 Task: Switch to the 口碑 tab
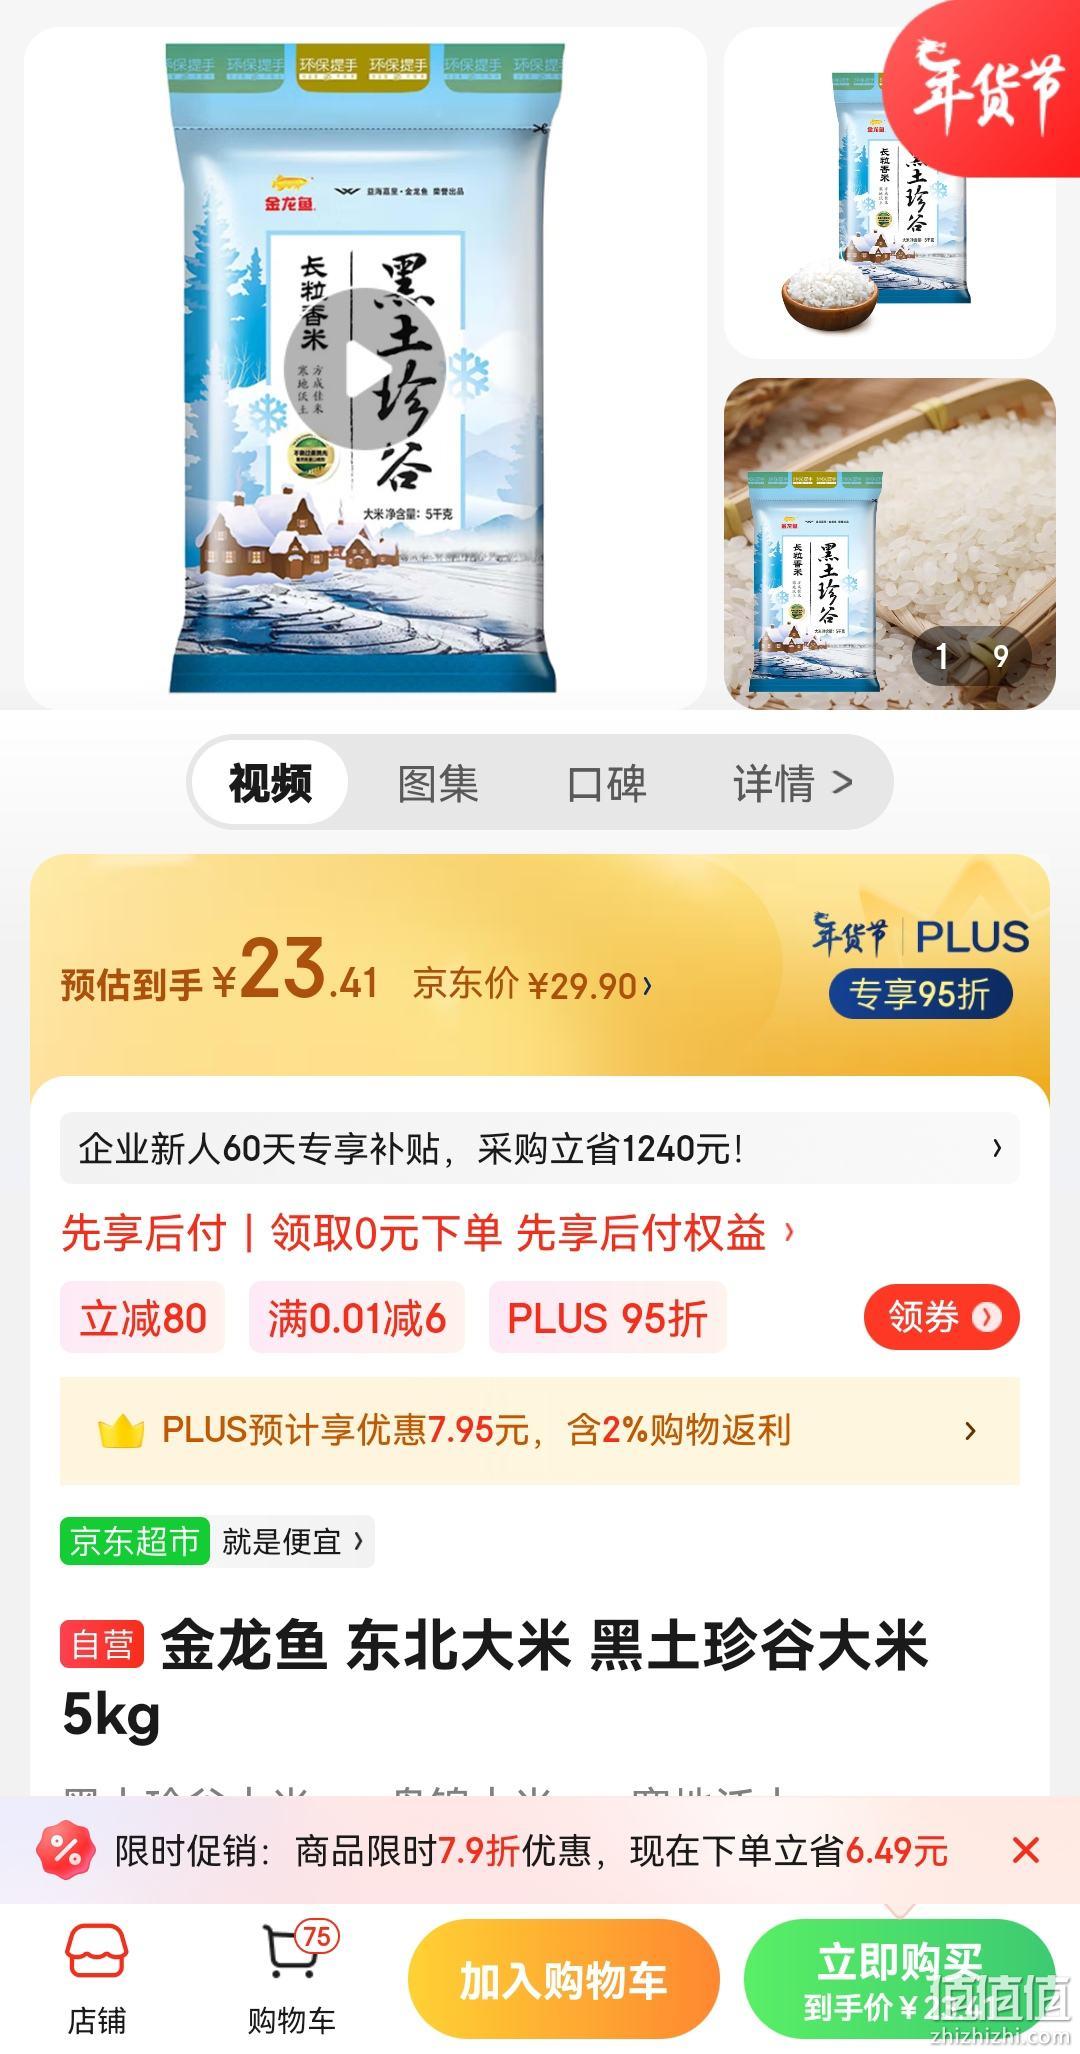(x=606, y=783)
